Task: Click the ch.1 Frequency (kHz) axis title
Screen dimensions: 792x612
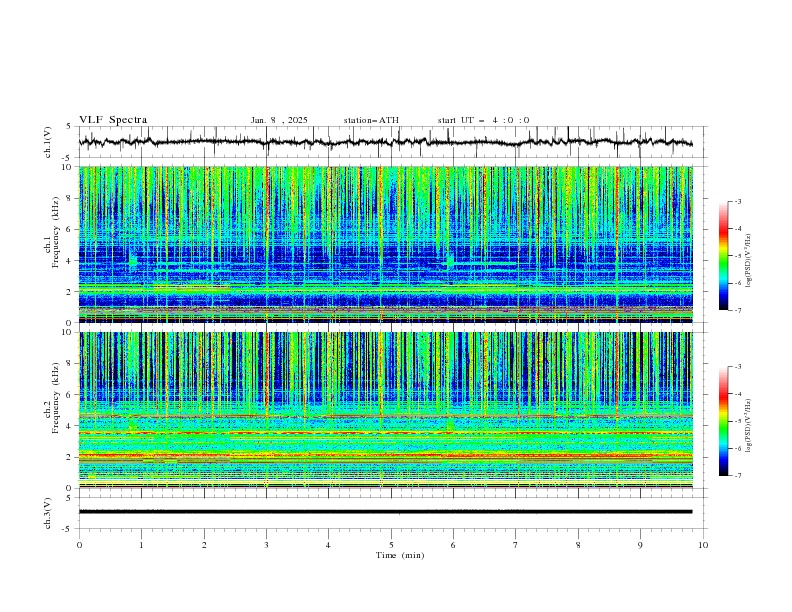Action: pos(52,232)
